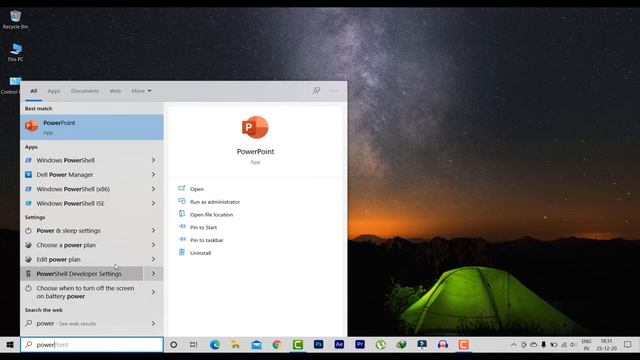The image size is (640, 360).
Task: Open PowerShell Developer Settings result
Action: (x=82, y=273)
